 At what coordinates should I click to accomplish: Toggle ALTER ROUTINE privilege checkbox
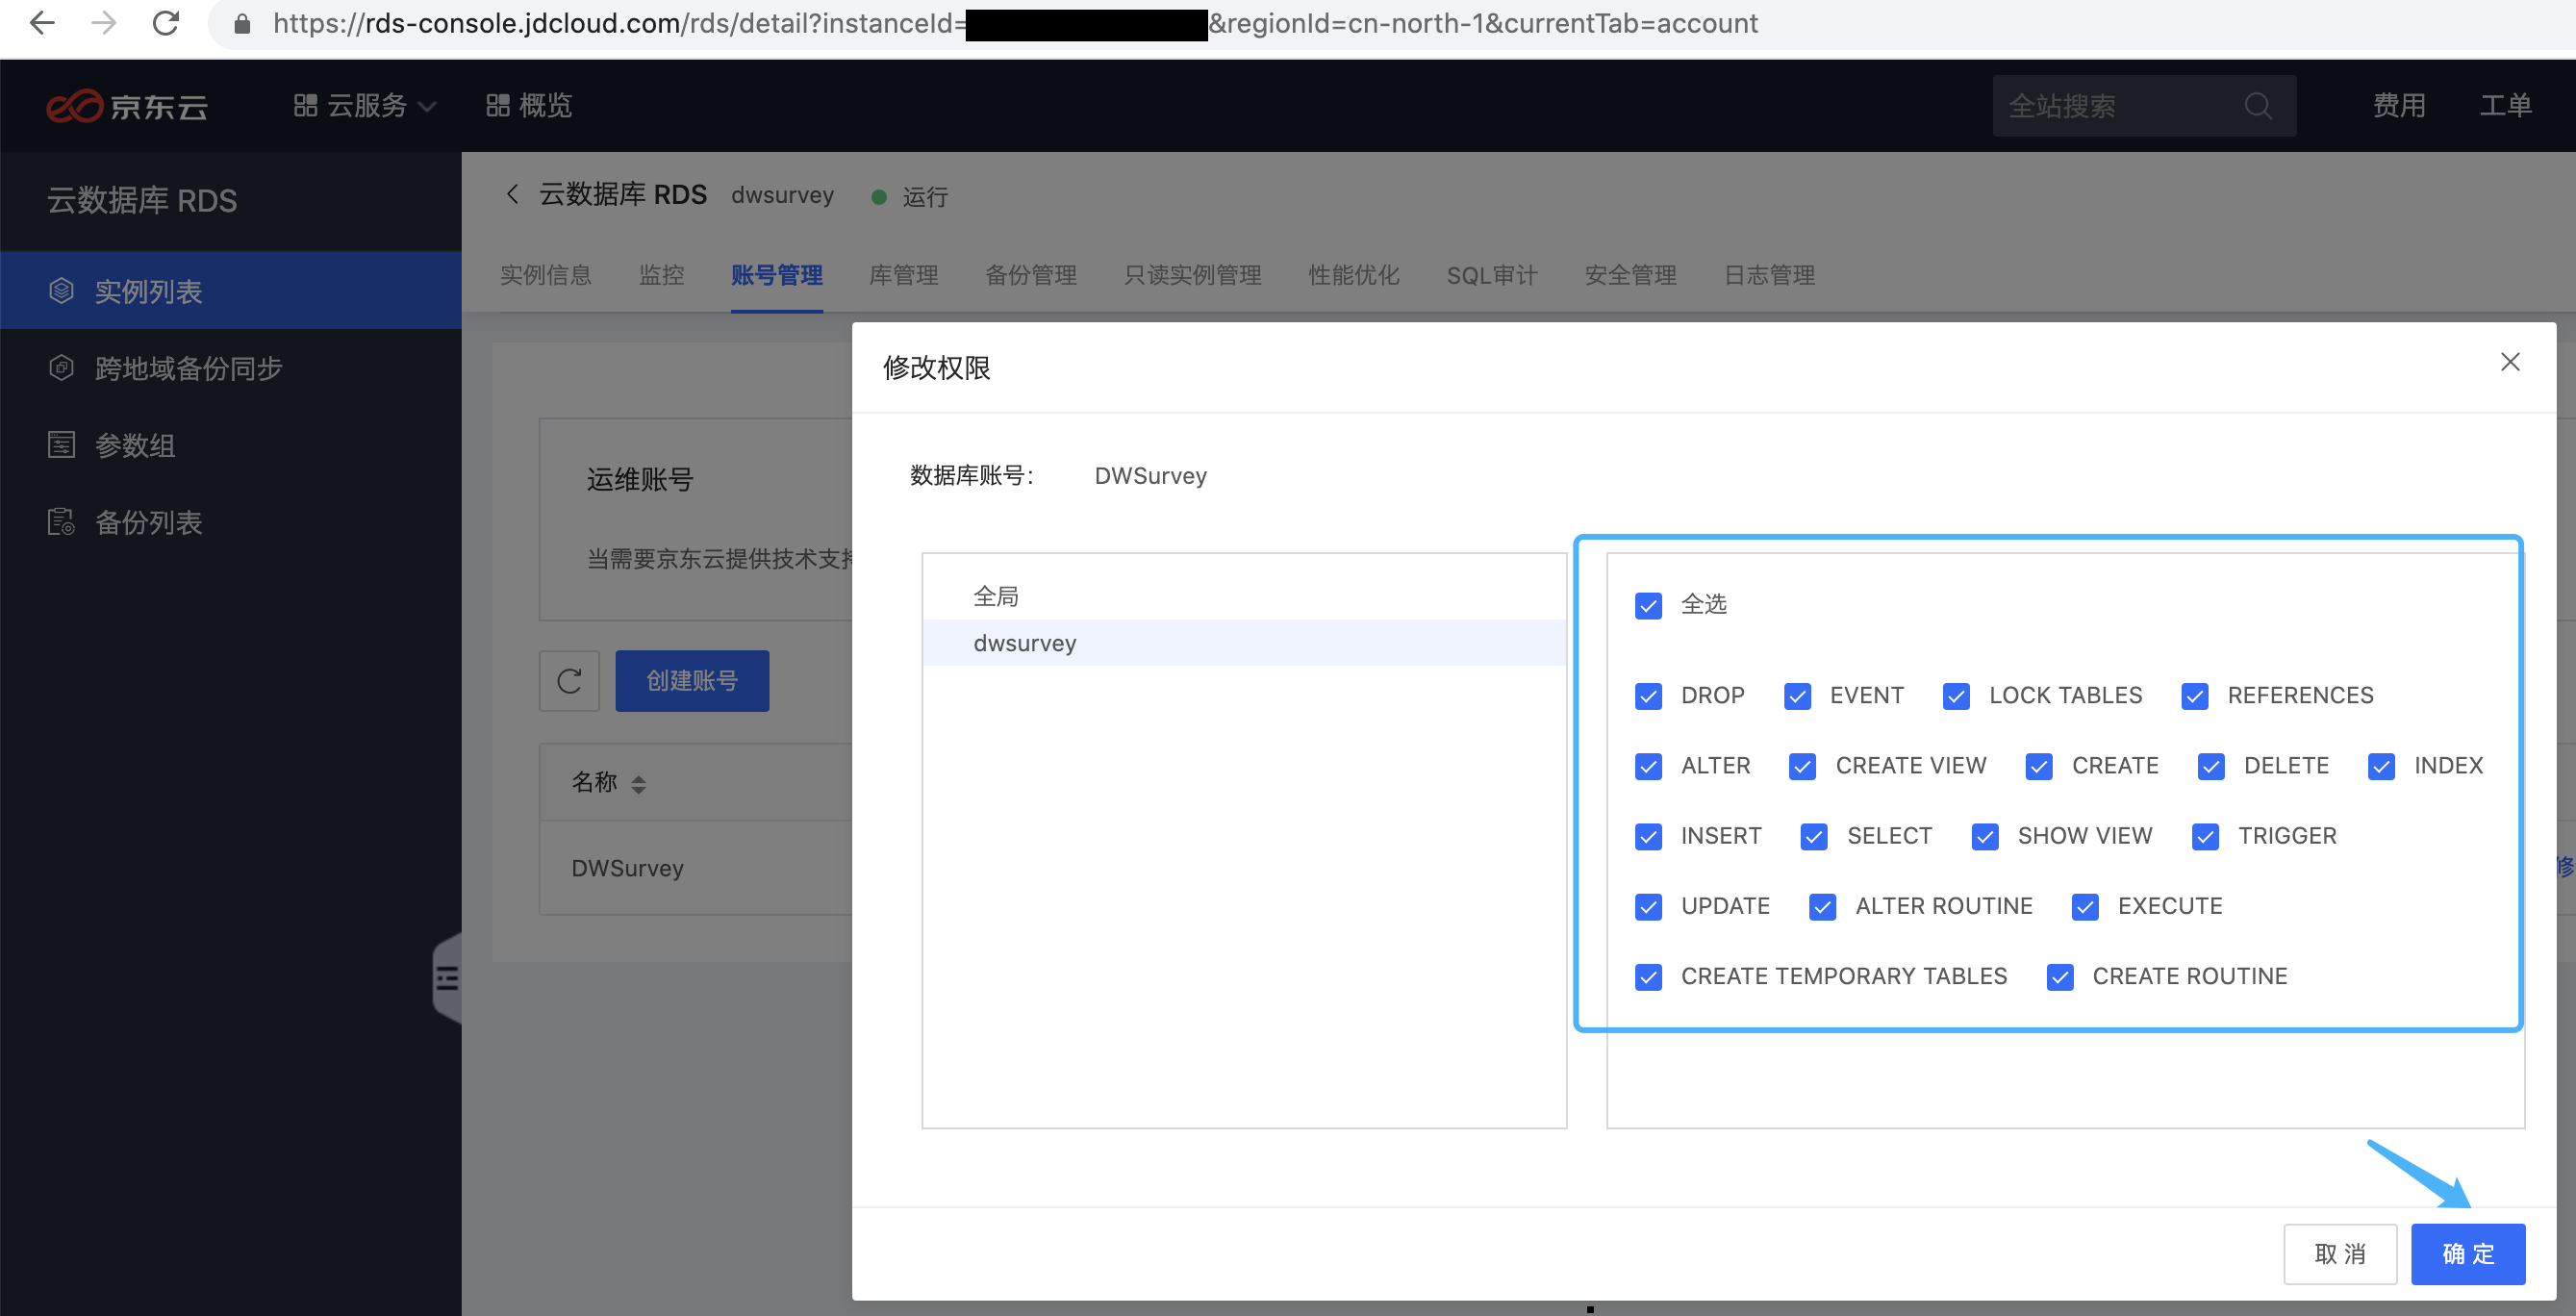pyautogui.click(x=1822, y=906)
